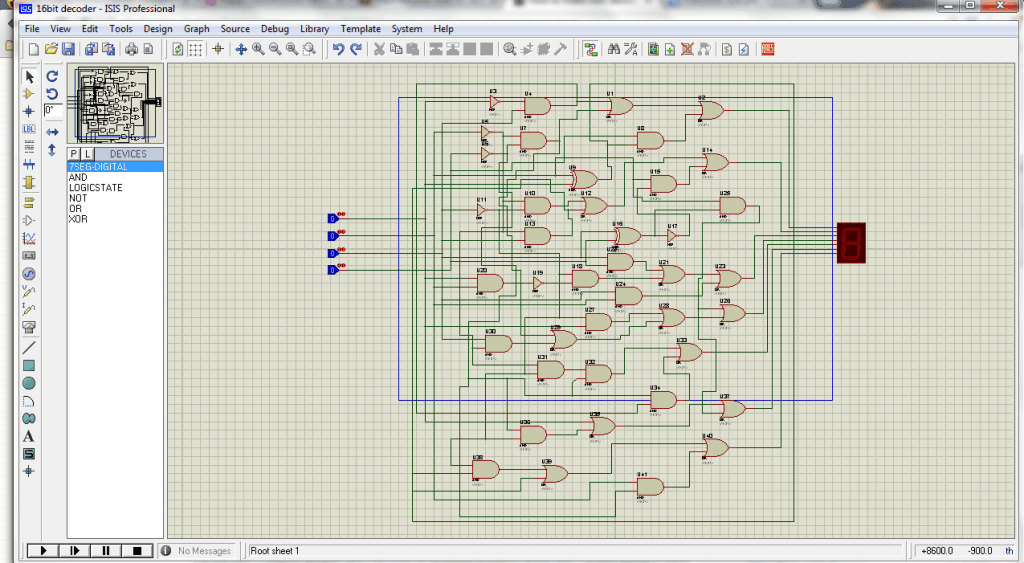Viewport: 1024px width, 563px height.
Task: Select LOGICSTATE in the devices list
Action: [x=96, y=188]
